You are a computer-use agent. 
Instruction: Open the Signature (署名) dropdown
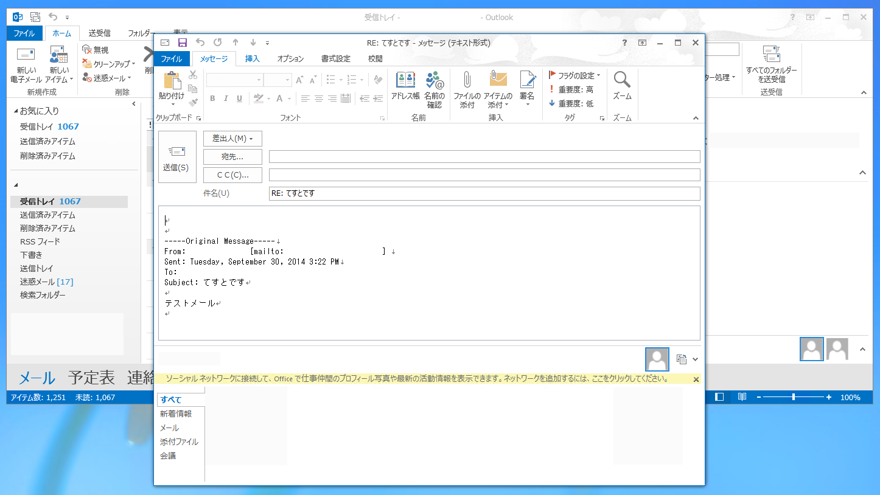tap(527, 89)
